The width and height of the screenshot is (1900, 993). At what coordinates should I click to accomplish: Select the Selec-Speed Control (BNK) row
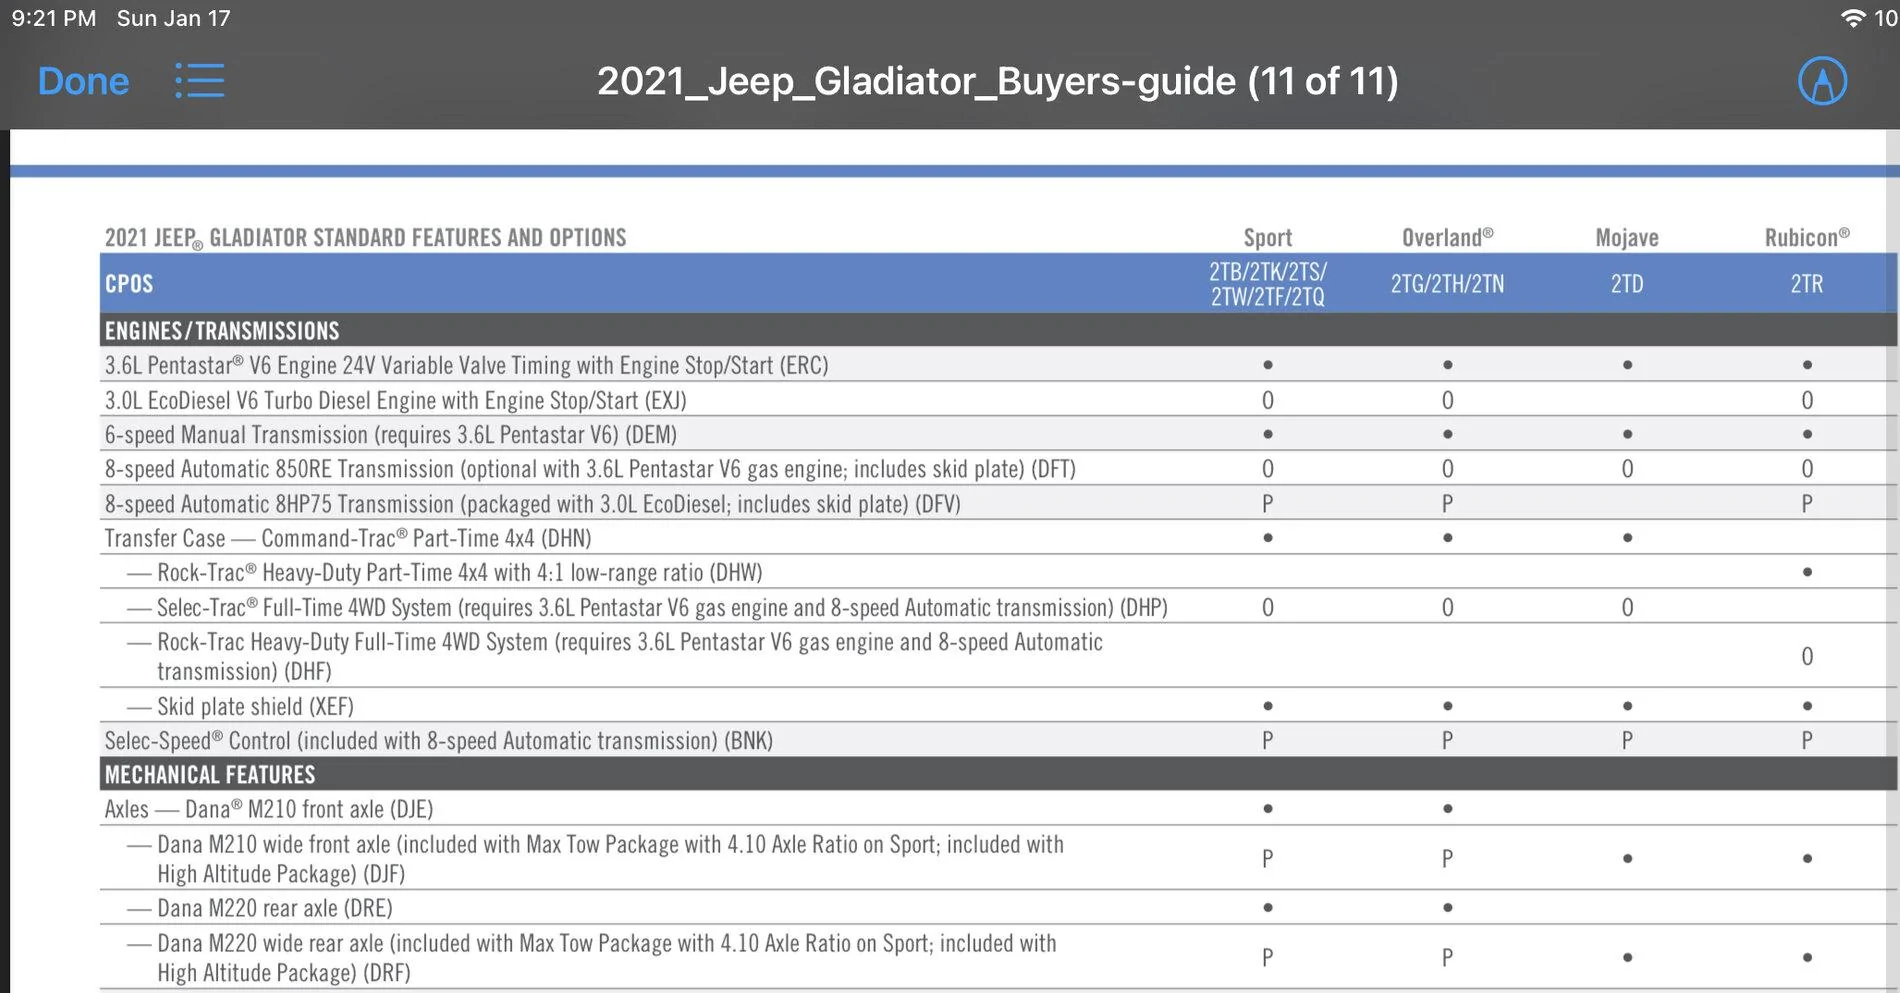998,740
